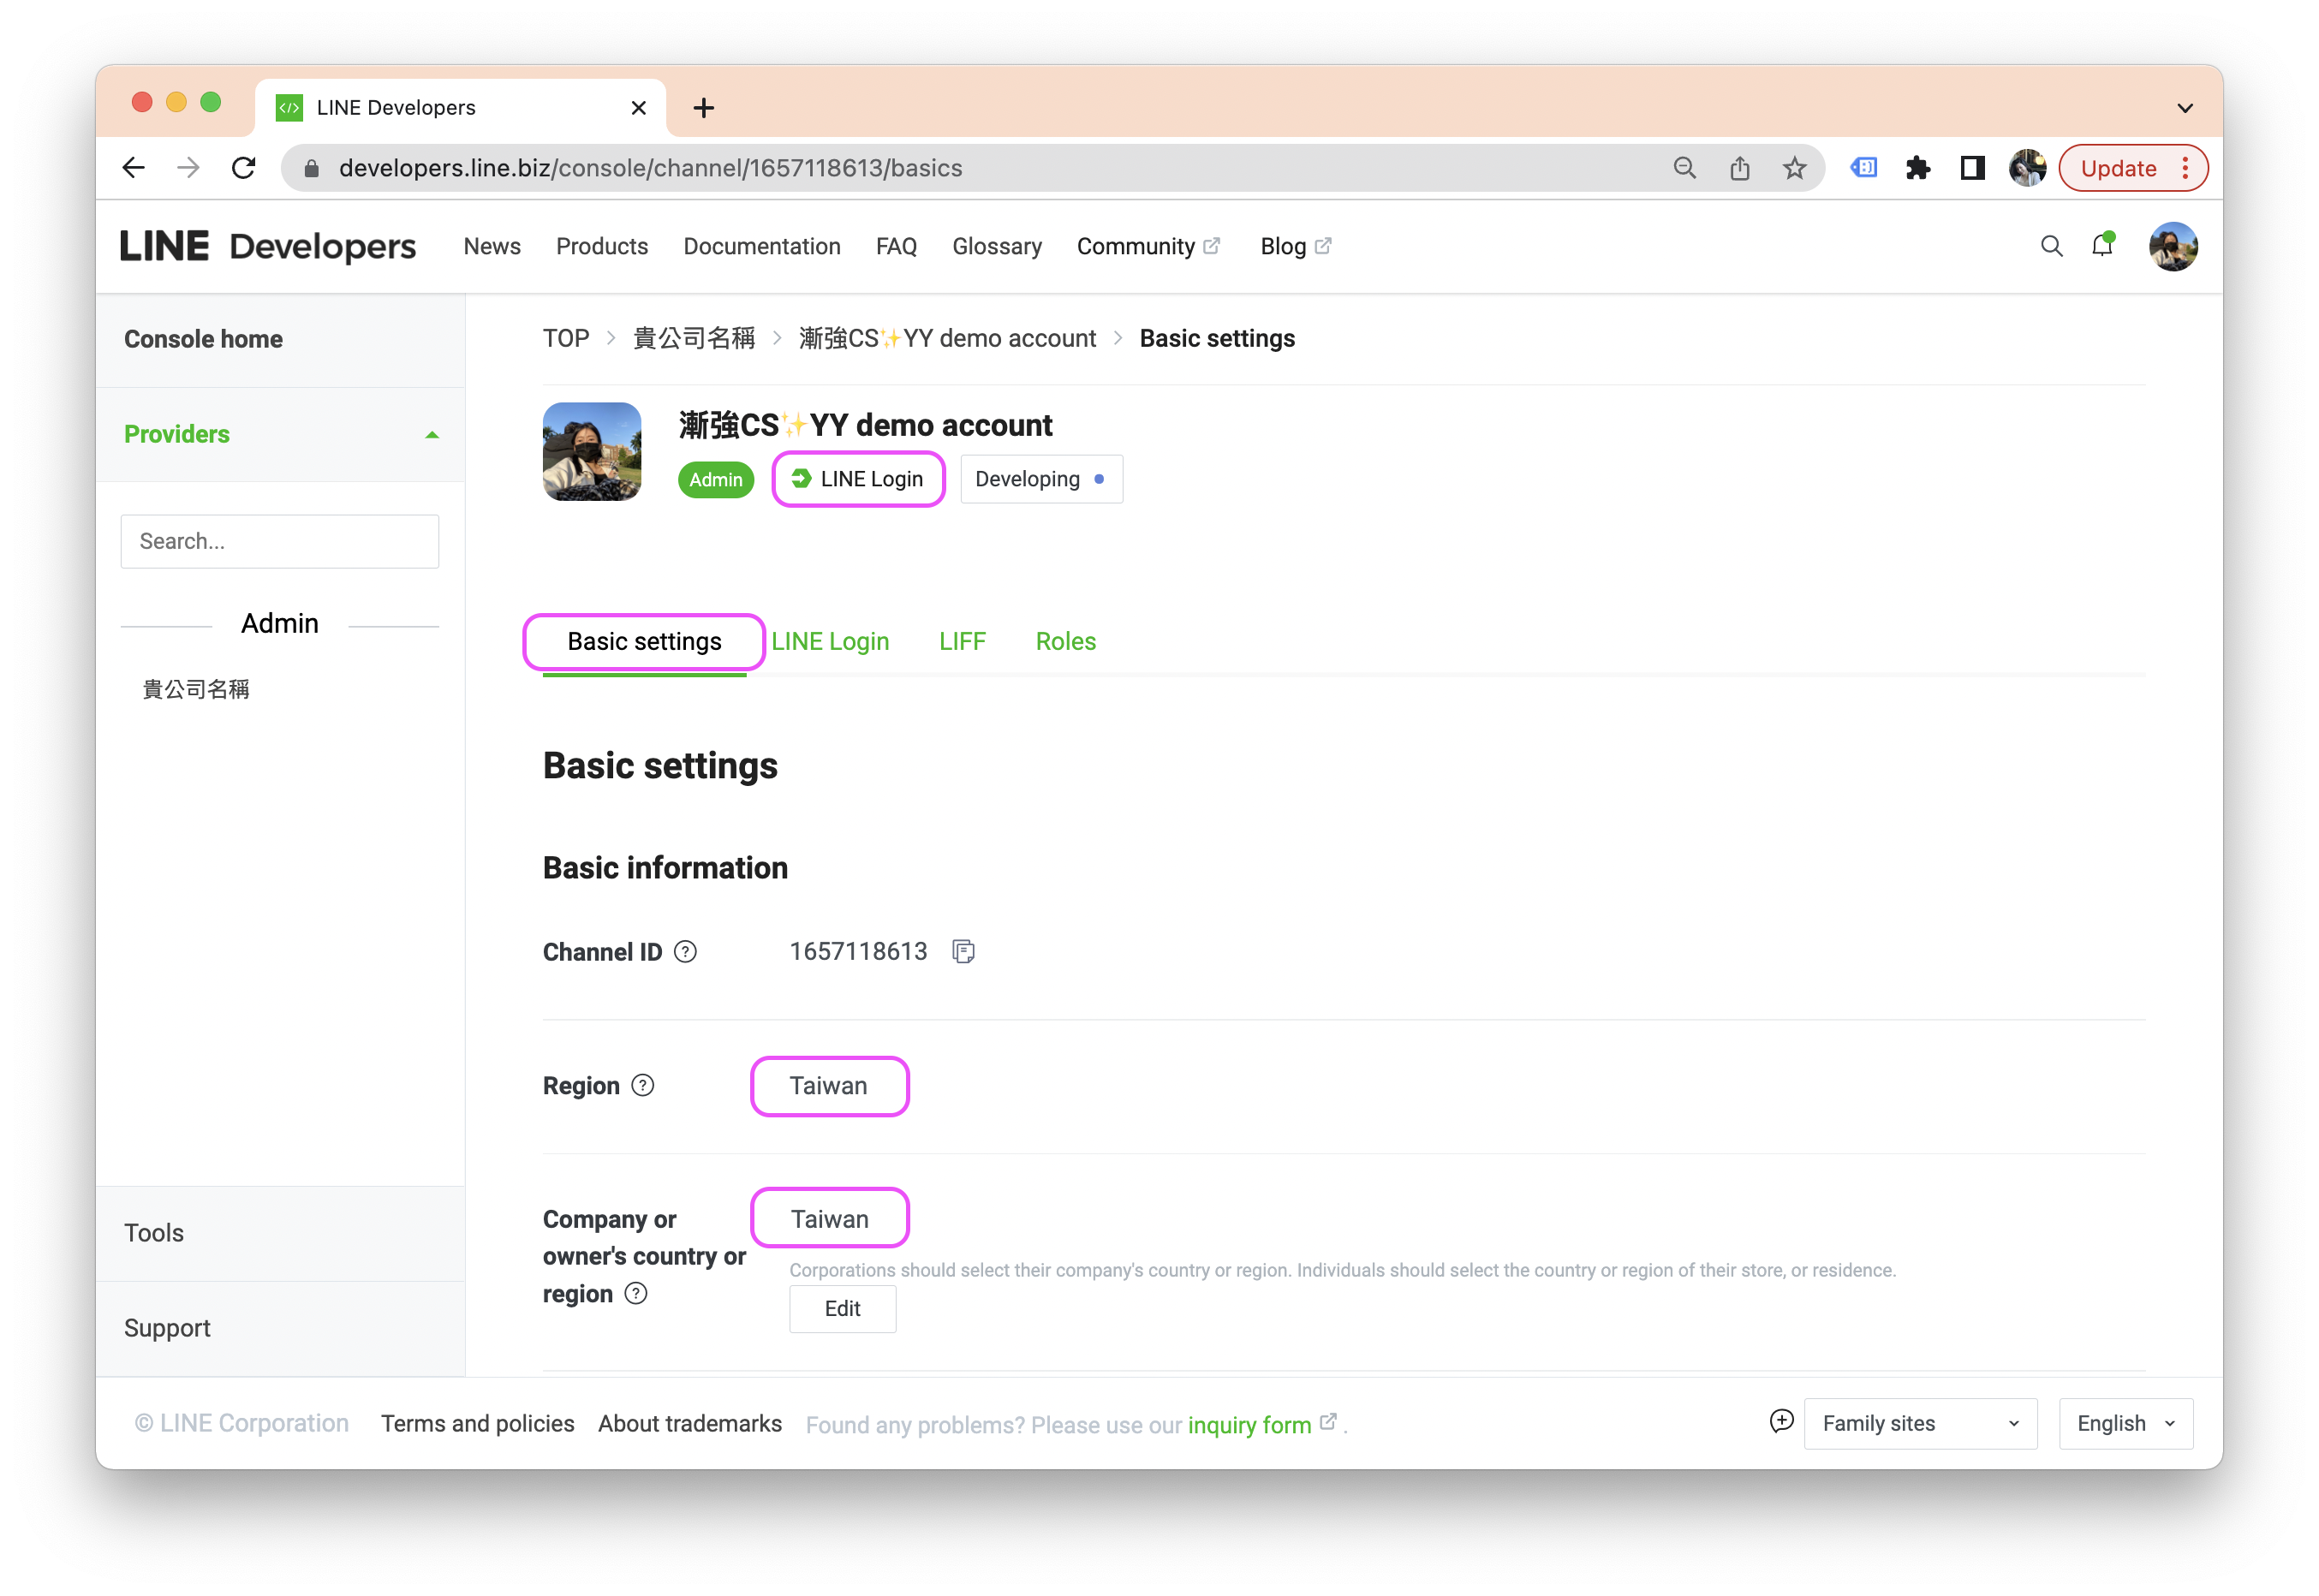Click the channel profile image thumbnail
The image size is (2319, 1596).
pyautogui.click(x=592, y=452)
